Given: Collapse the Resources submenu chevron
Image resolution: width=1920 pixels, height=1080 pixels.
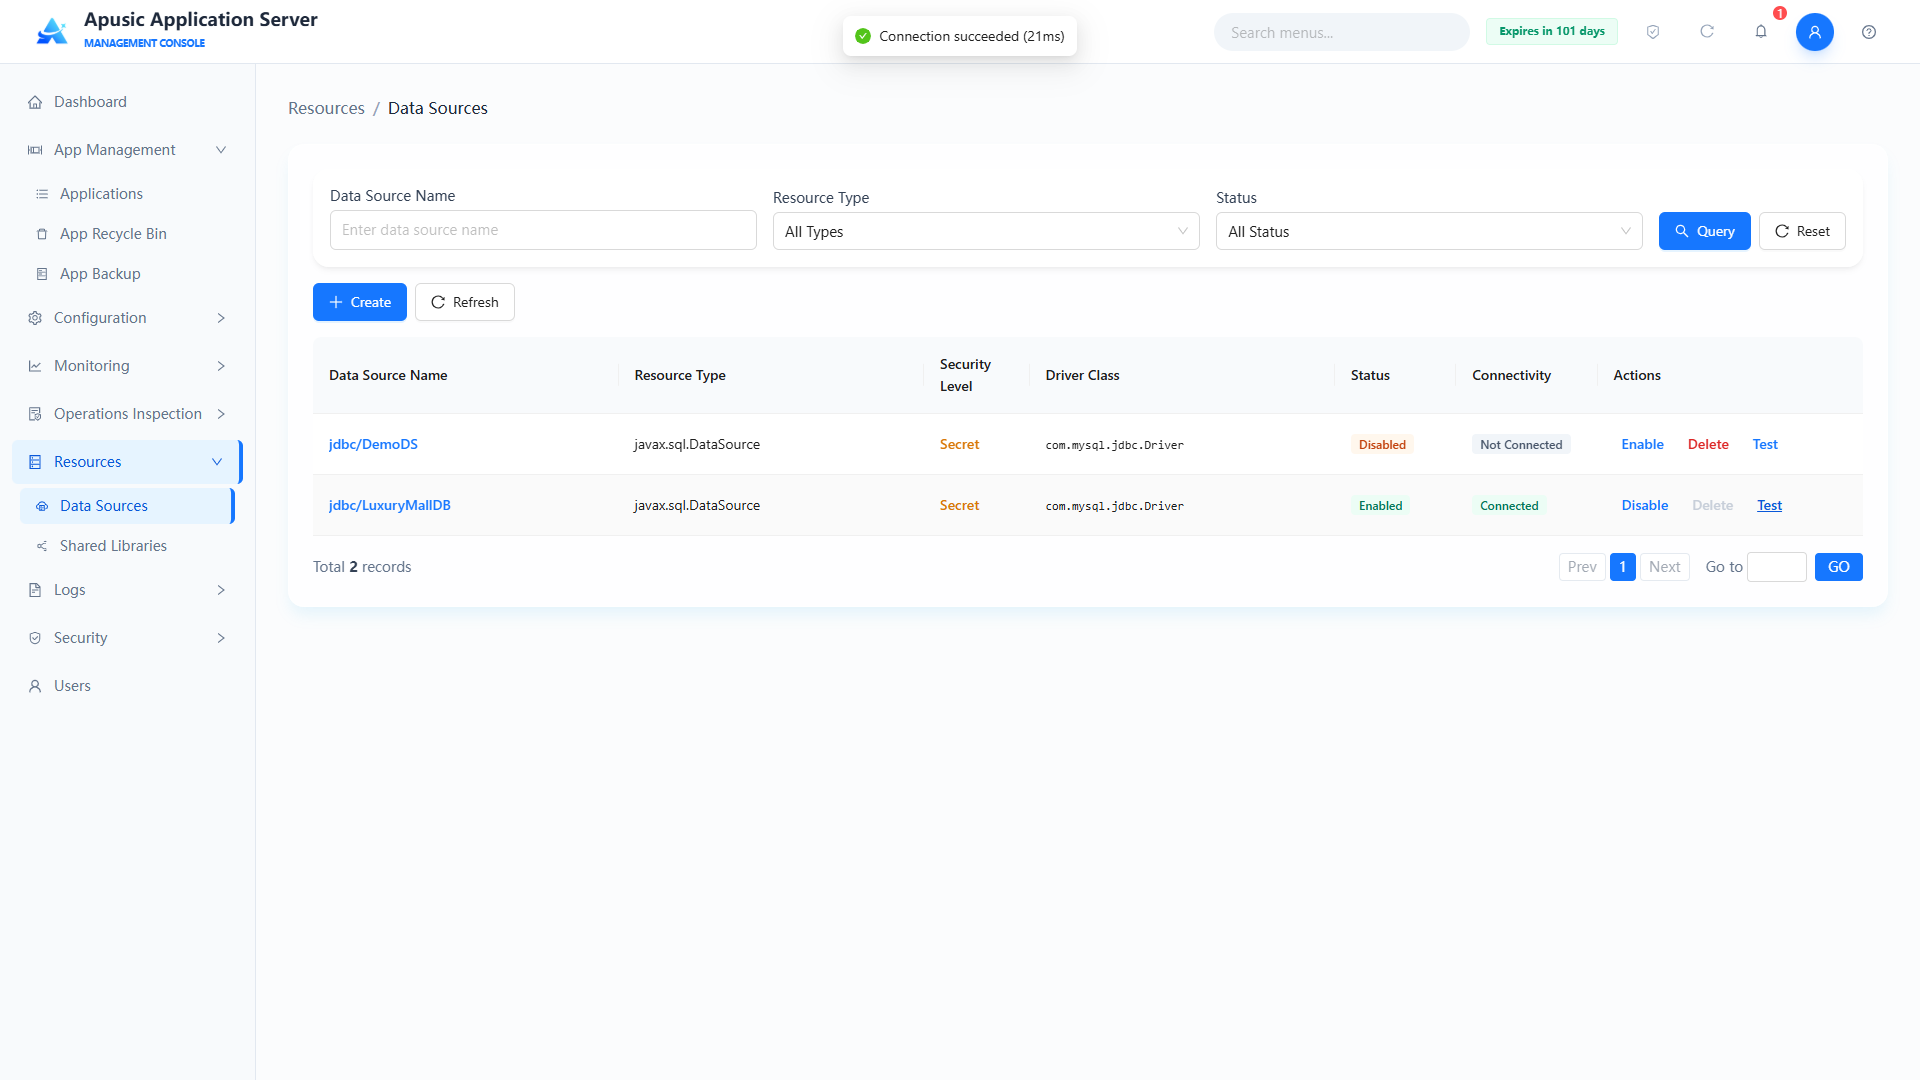Looking at the screenshot, I should pos(217,462).
